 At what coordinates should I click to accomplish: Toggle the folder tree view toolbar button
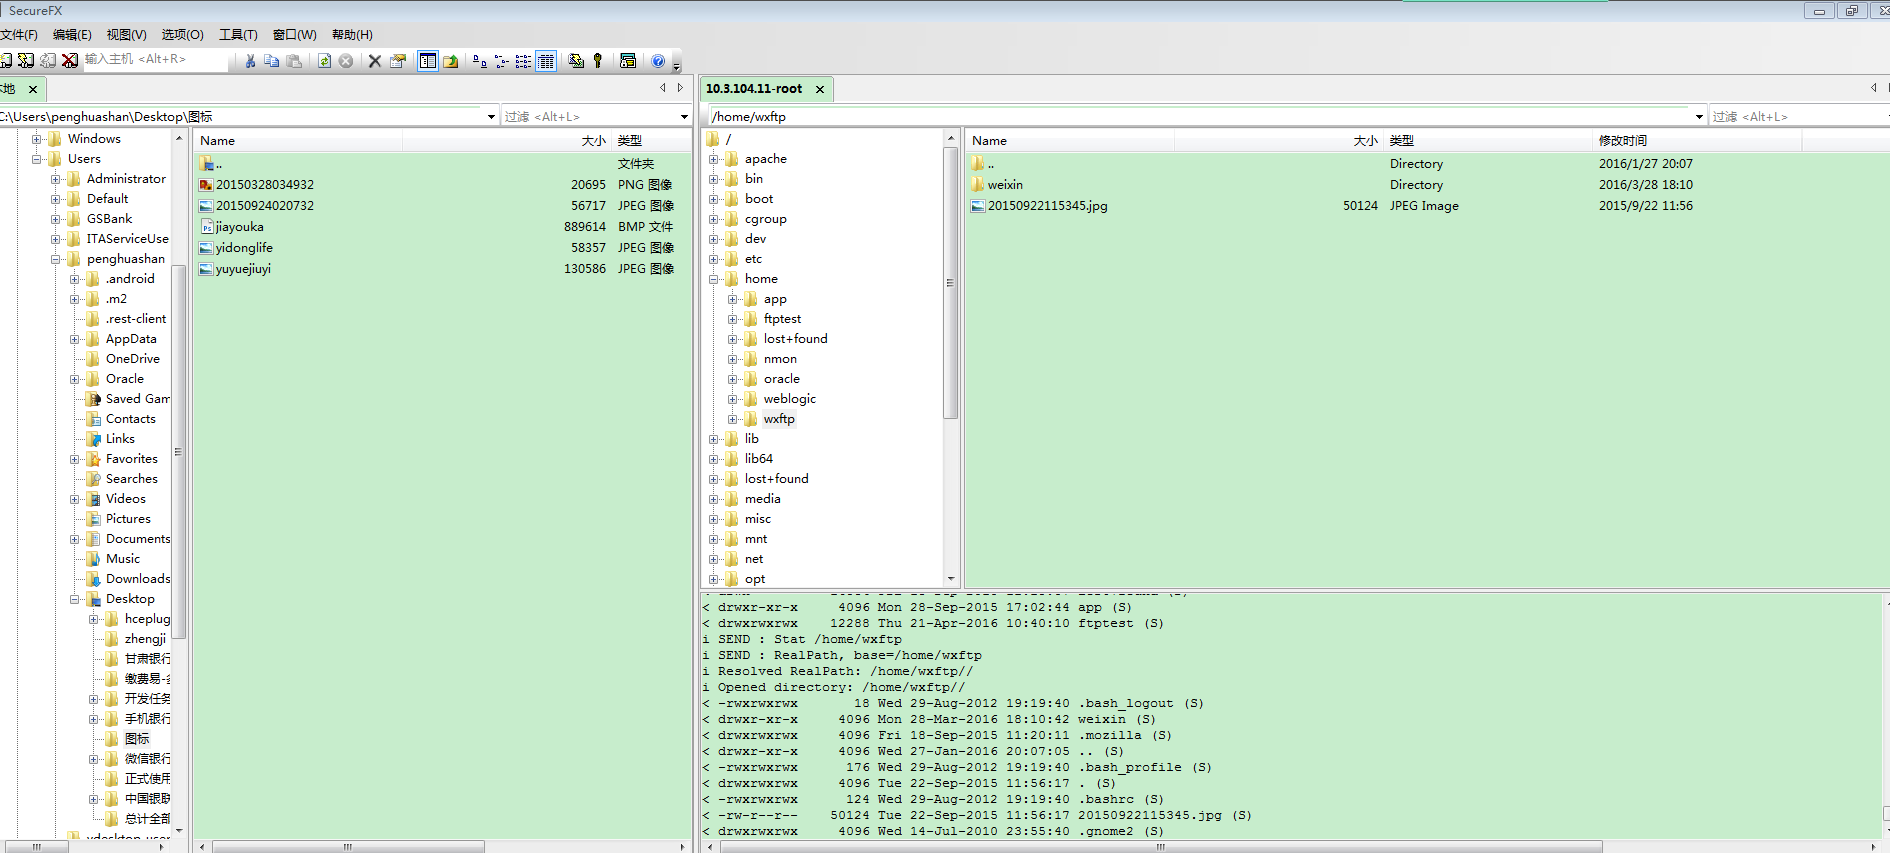[428, 61]
